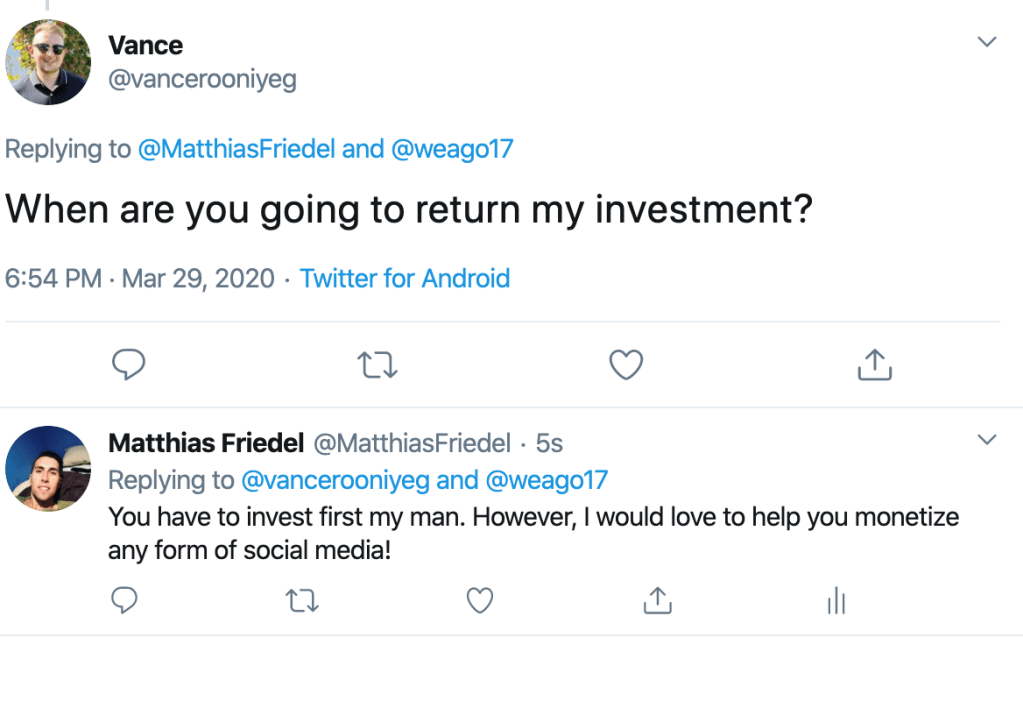
Task: Open the 6:54 PM Mar 29, 2020 timestamp
Action: click(x=140, y=278)
